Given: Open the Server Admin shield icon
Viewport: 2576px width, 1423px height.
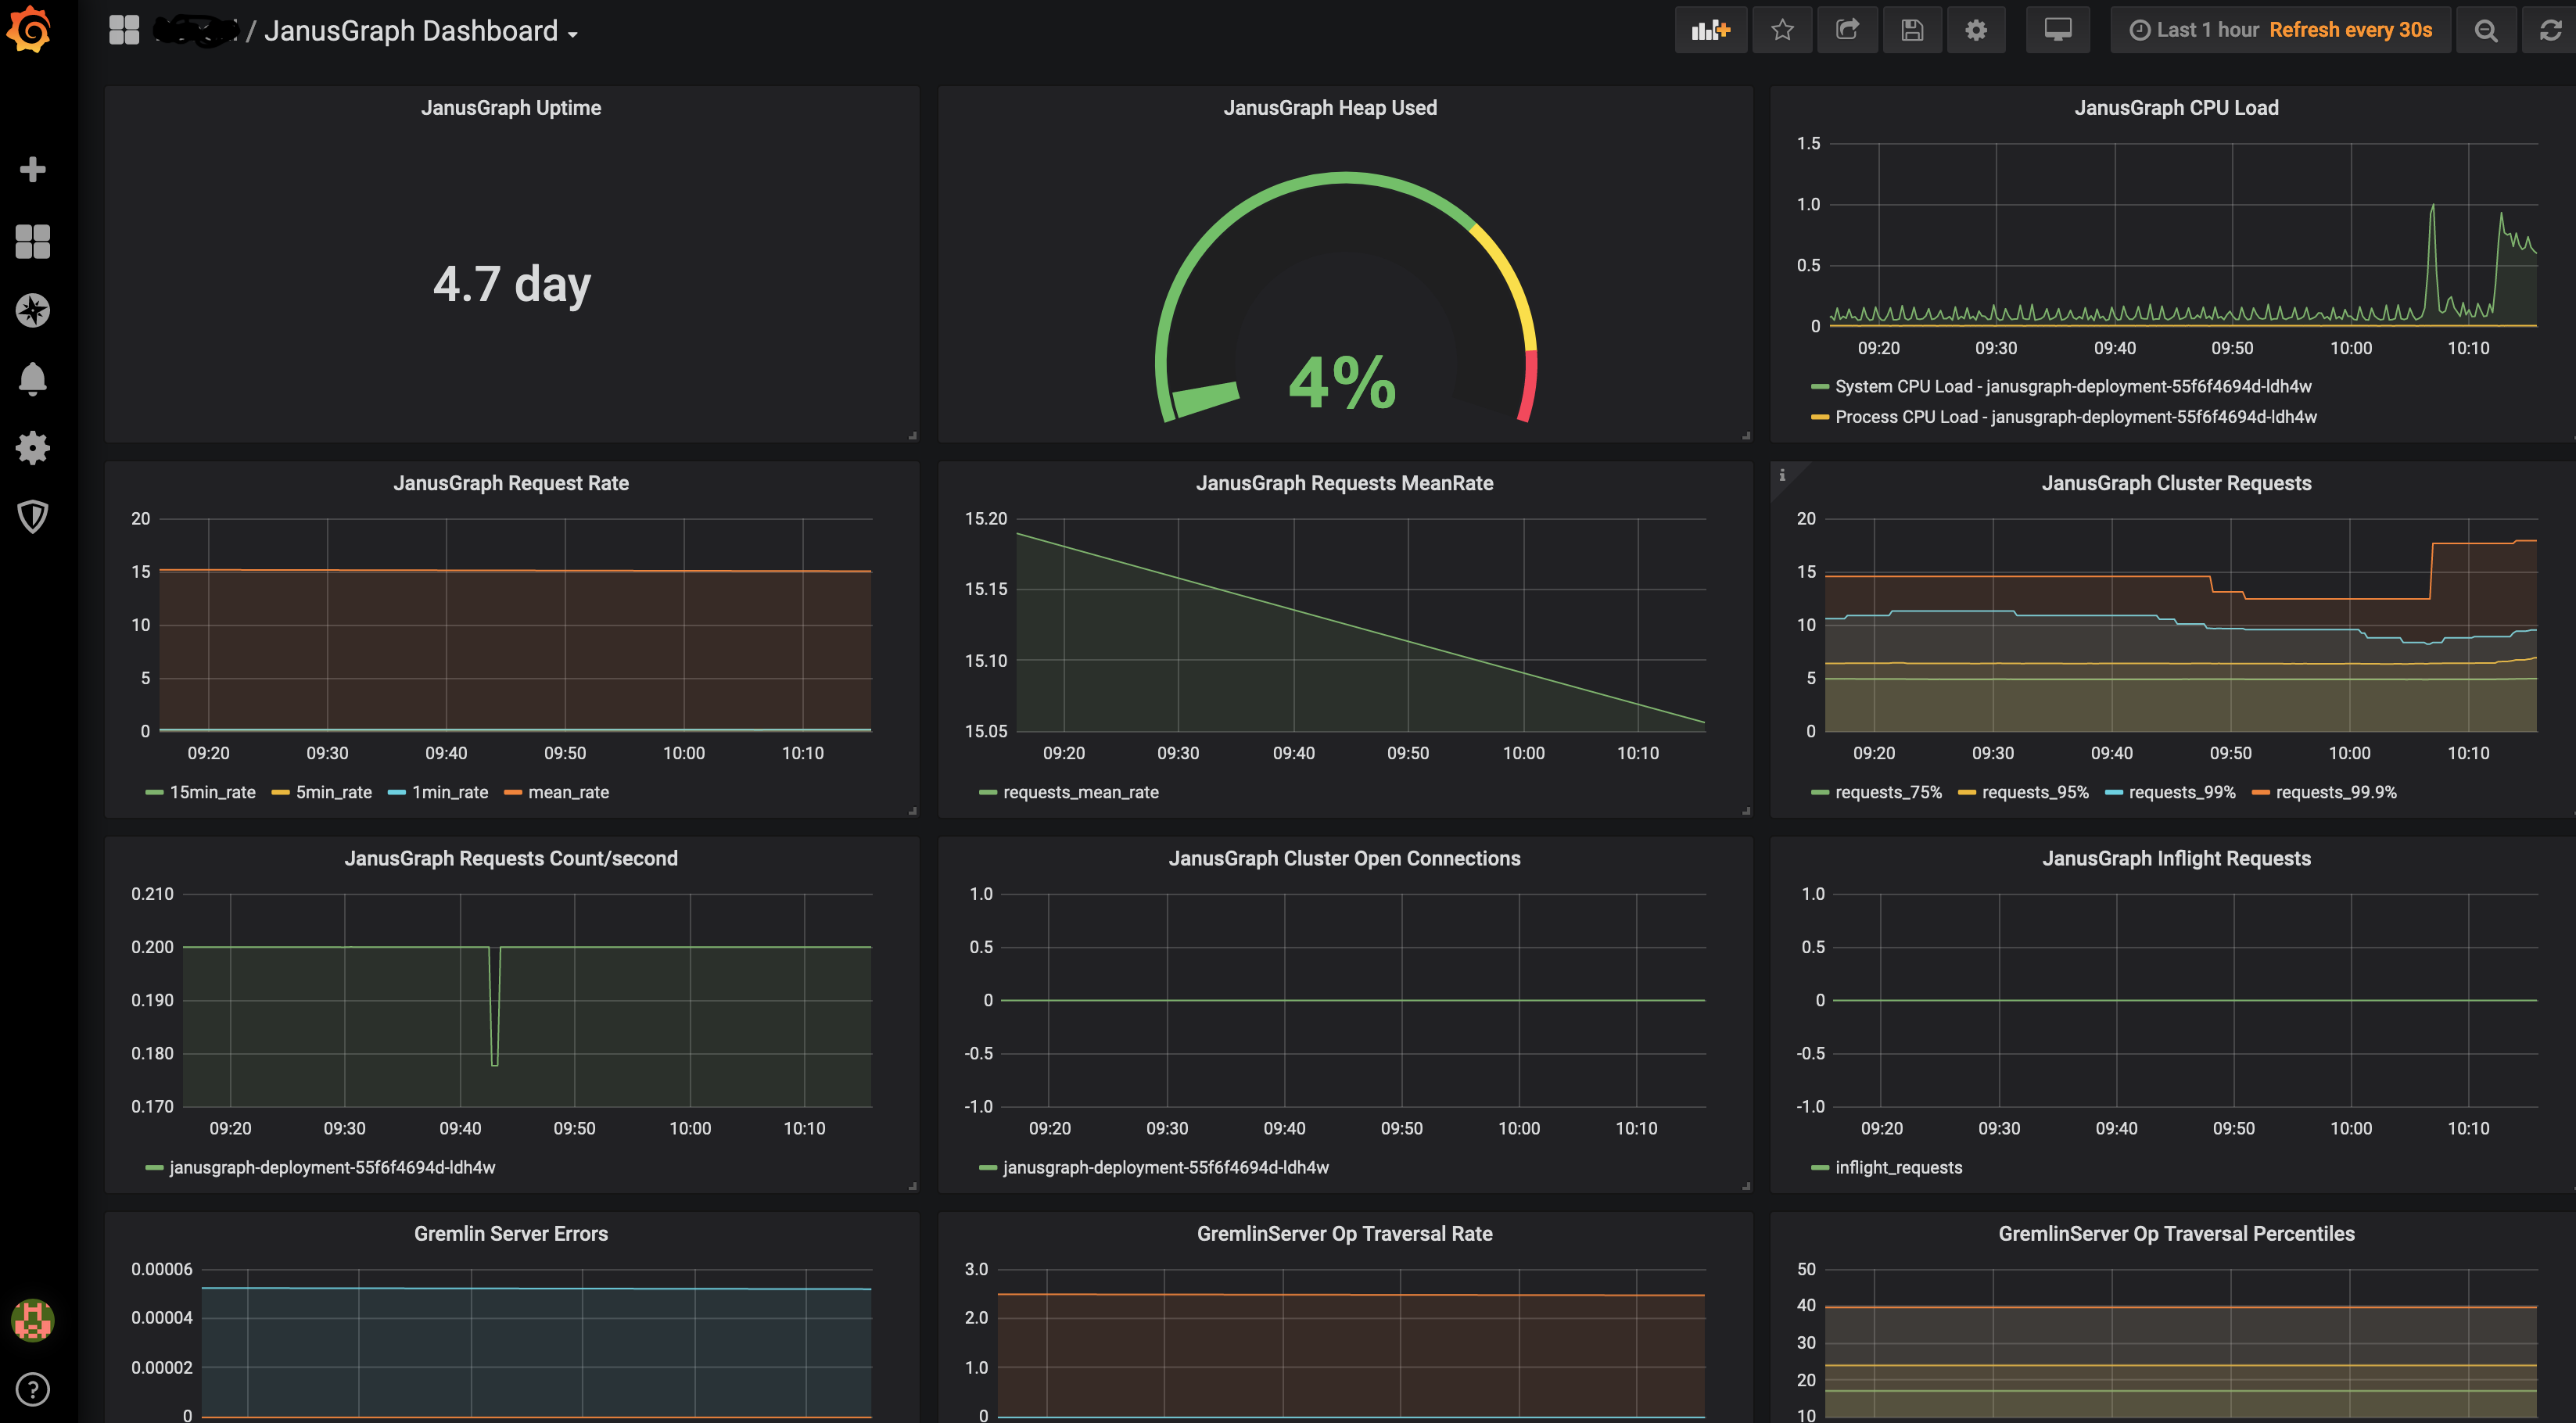Looking at the screenshot, I should pyautogui.click(x=33, y=516).
